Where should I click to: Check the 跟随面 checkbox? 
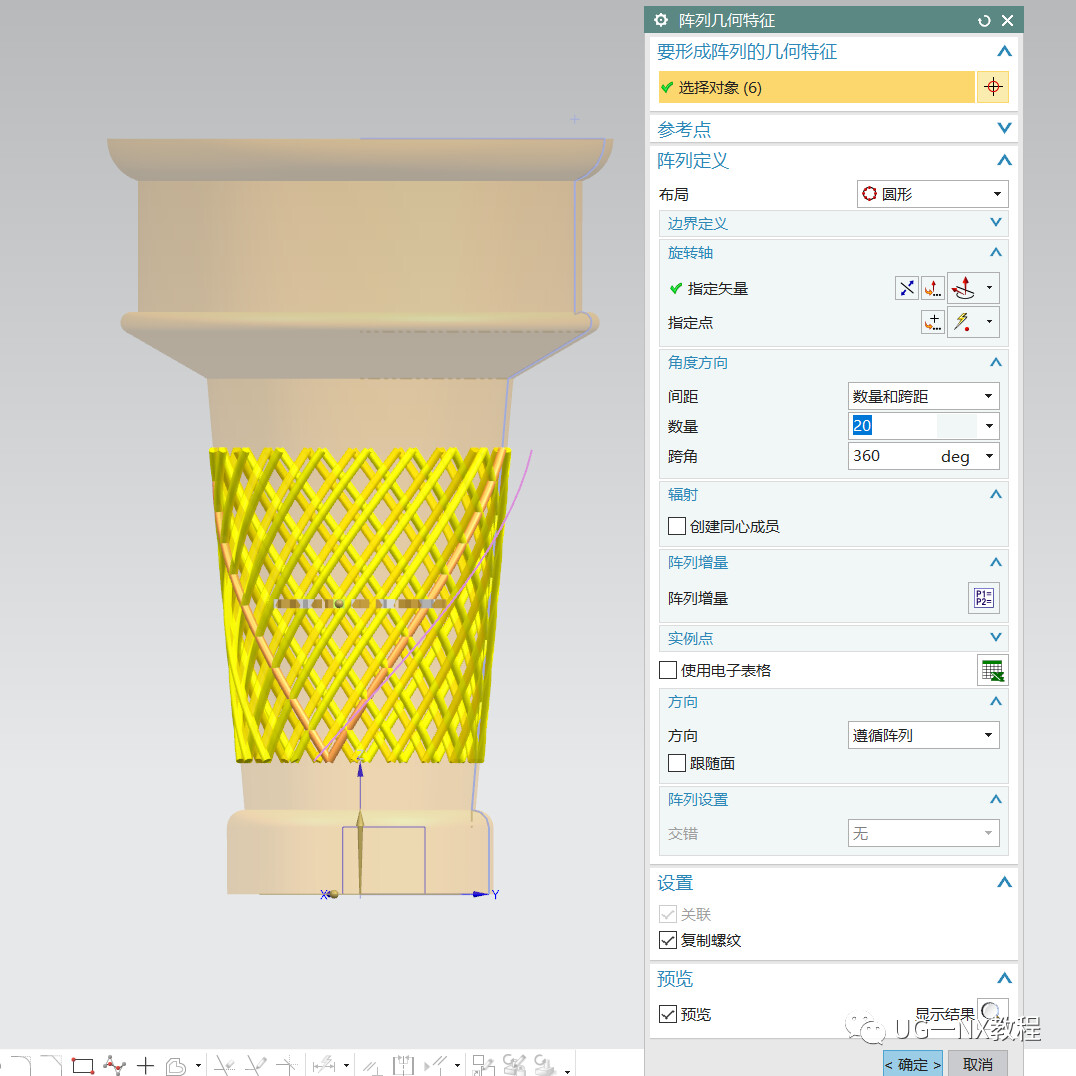pyautogui.click(x=677, y=763)
